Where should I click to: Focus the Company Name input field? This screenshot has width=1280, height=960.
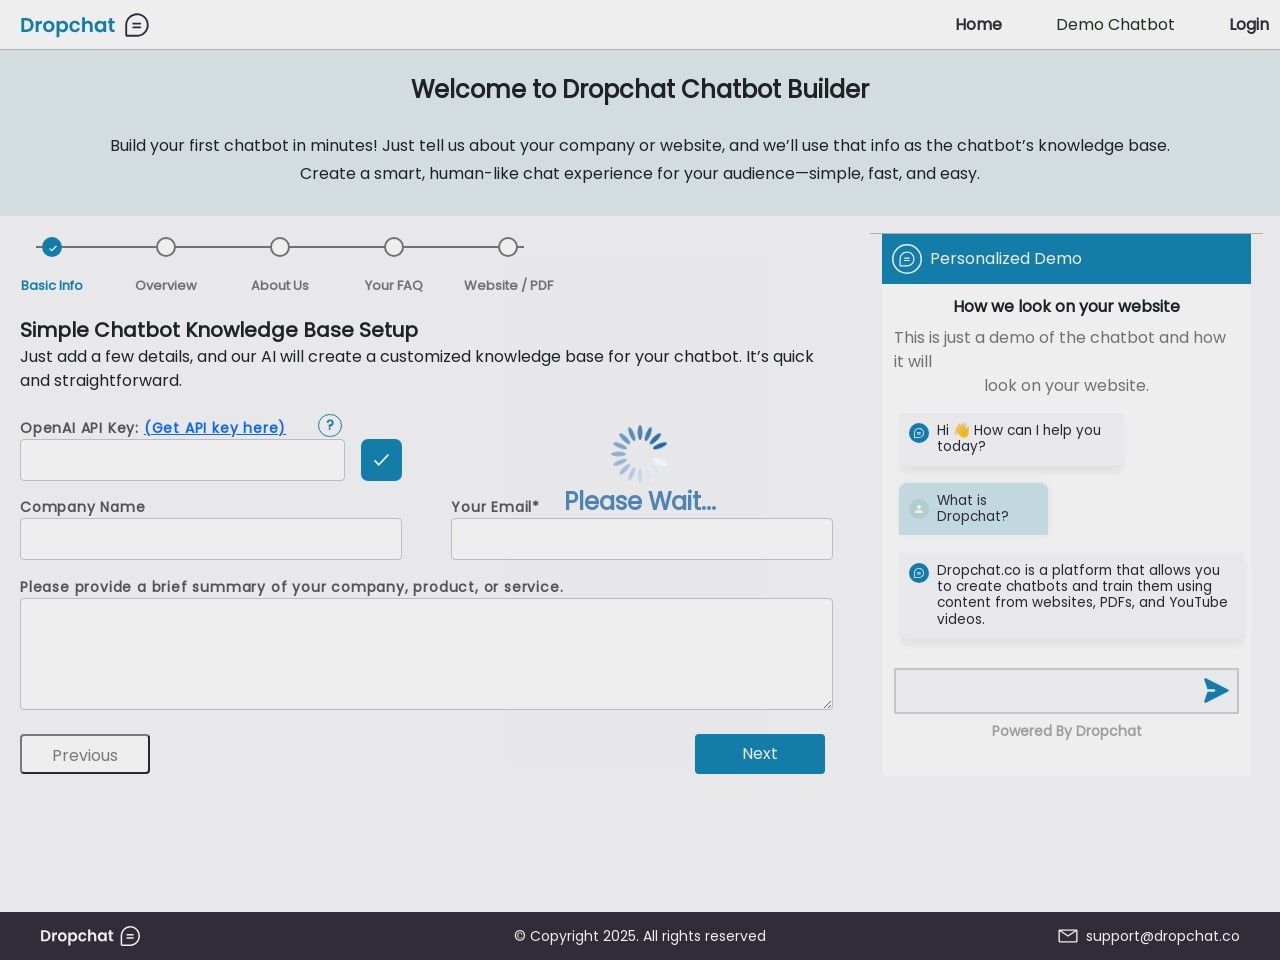tap(211, 539)
